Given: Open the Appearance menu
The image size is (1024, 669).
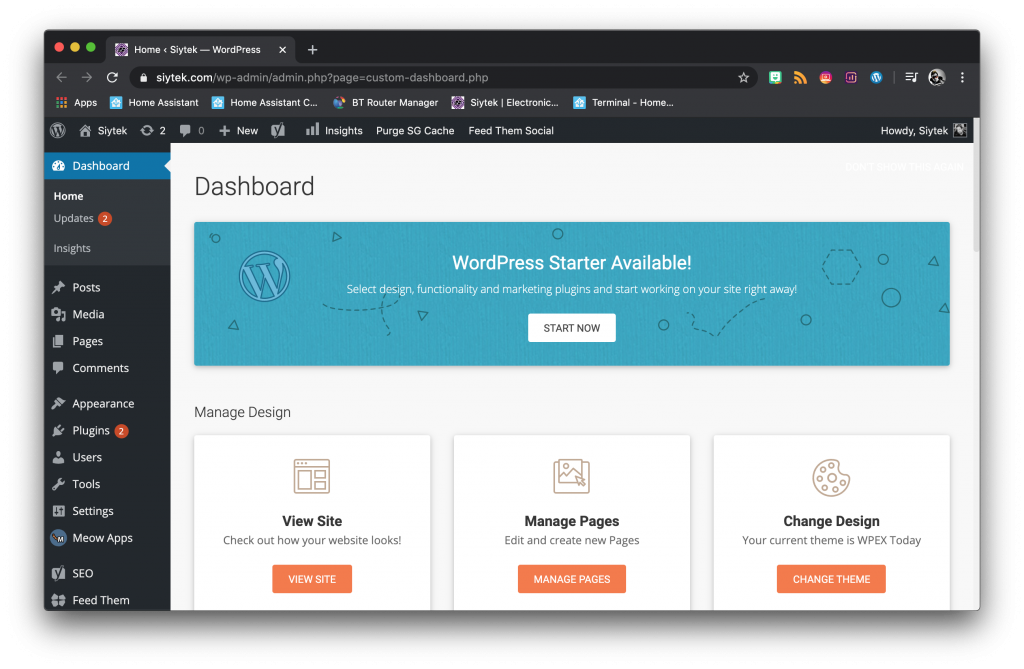Looking at the screenshot, I should (107, 404).
